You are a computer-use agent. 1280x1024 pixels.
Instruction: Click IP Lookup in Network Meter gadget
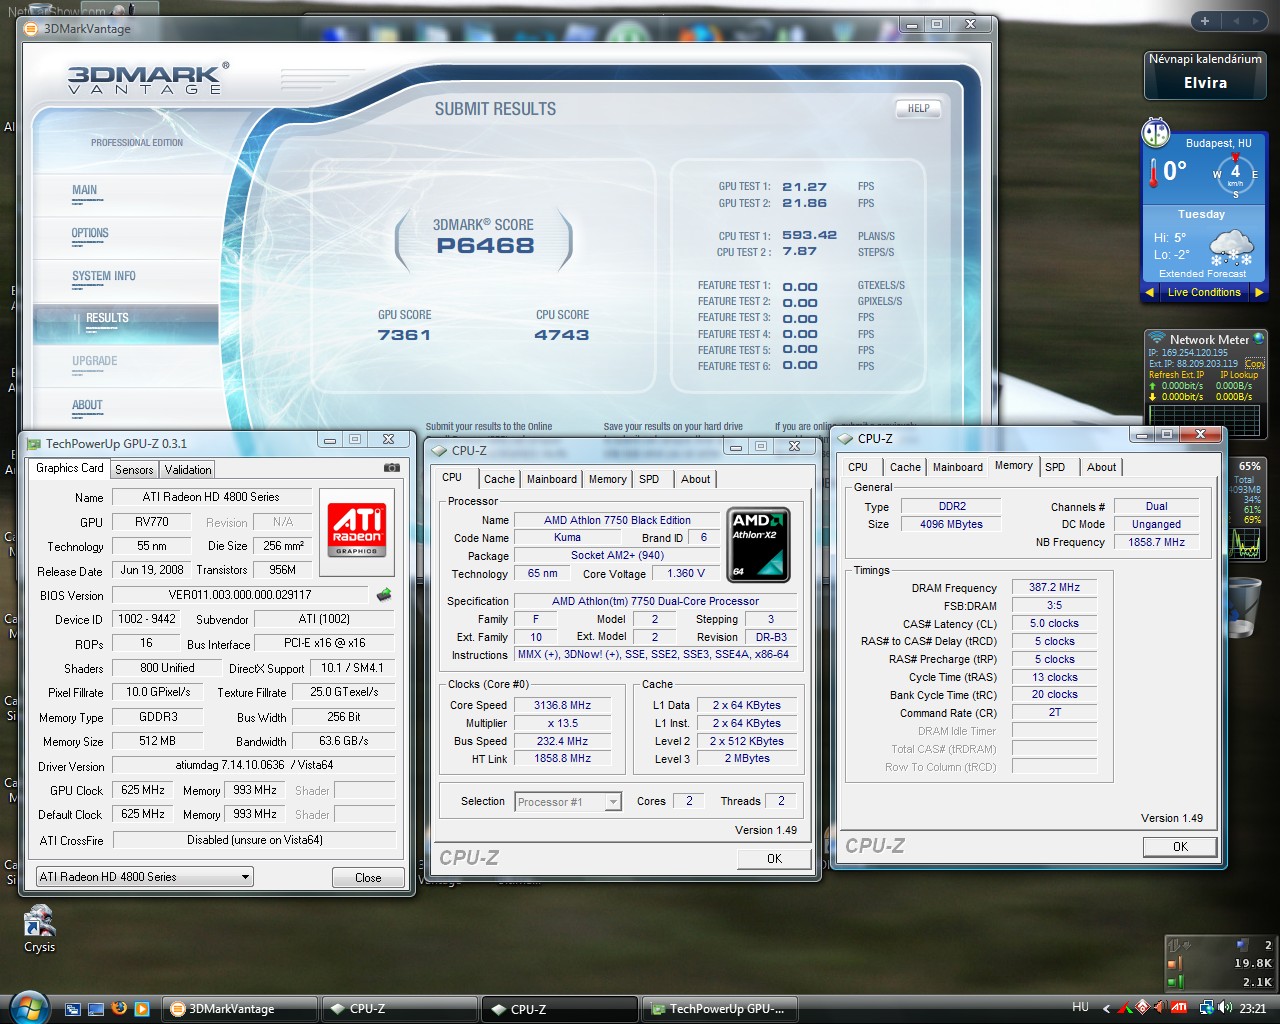(1239, 375)
